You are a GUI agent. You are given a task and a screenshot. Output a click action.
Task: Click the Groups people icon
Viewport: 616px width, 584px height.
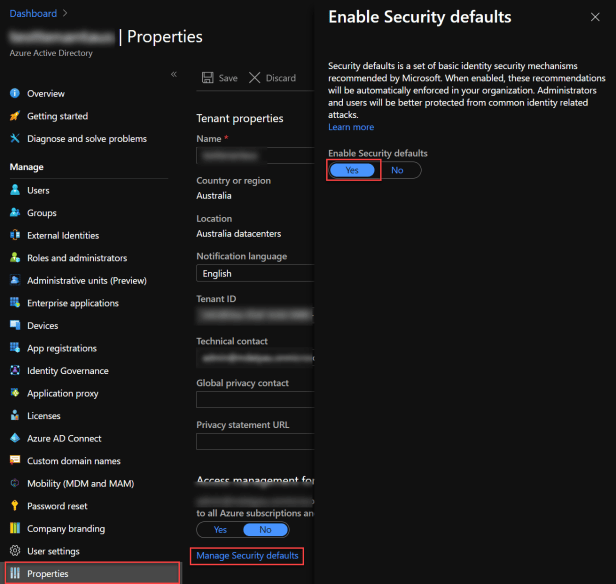pos(15,212)
